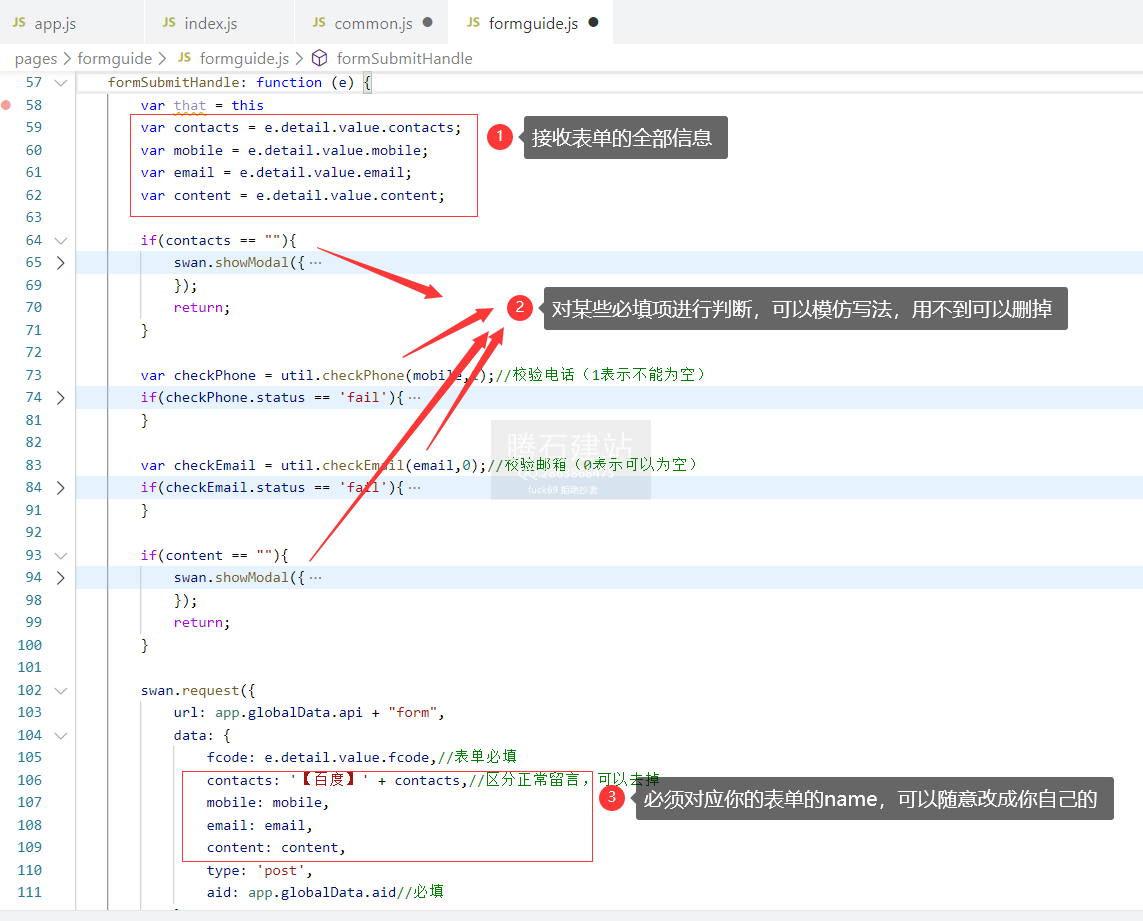
Task: Select the common.js tab
Action: (373, 23)
